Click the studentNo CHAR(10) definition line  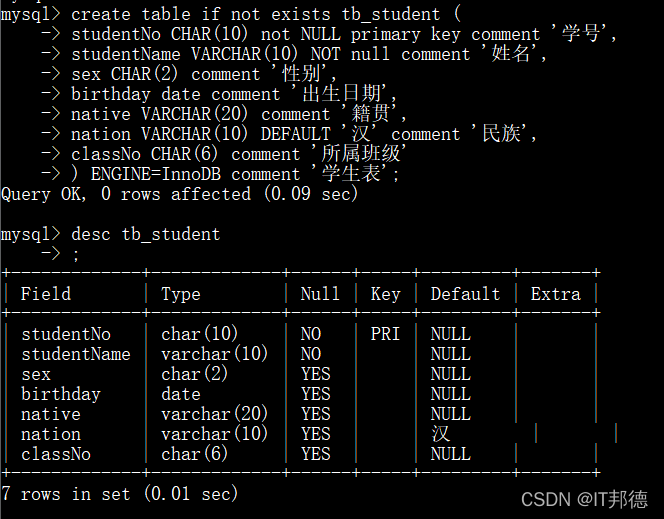click(329, 34)
